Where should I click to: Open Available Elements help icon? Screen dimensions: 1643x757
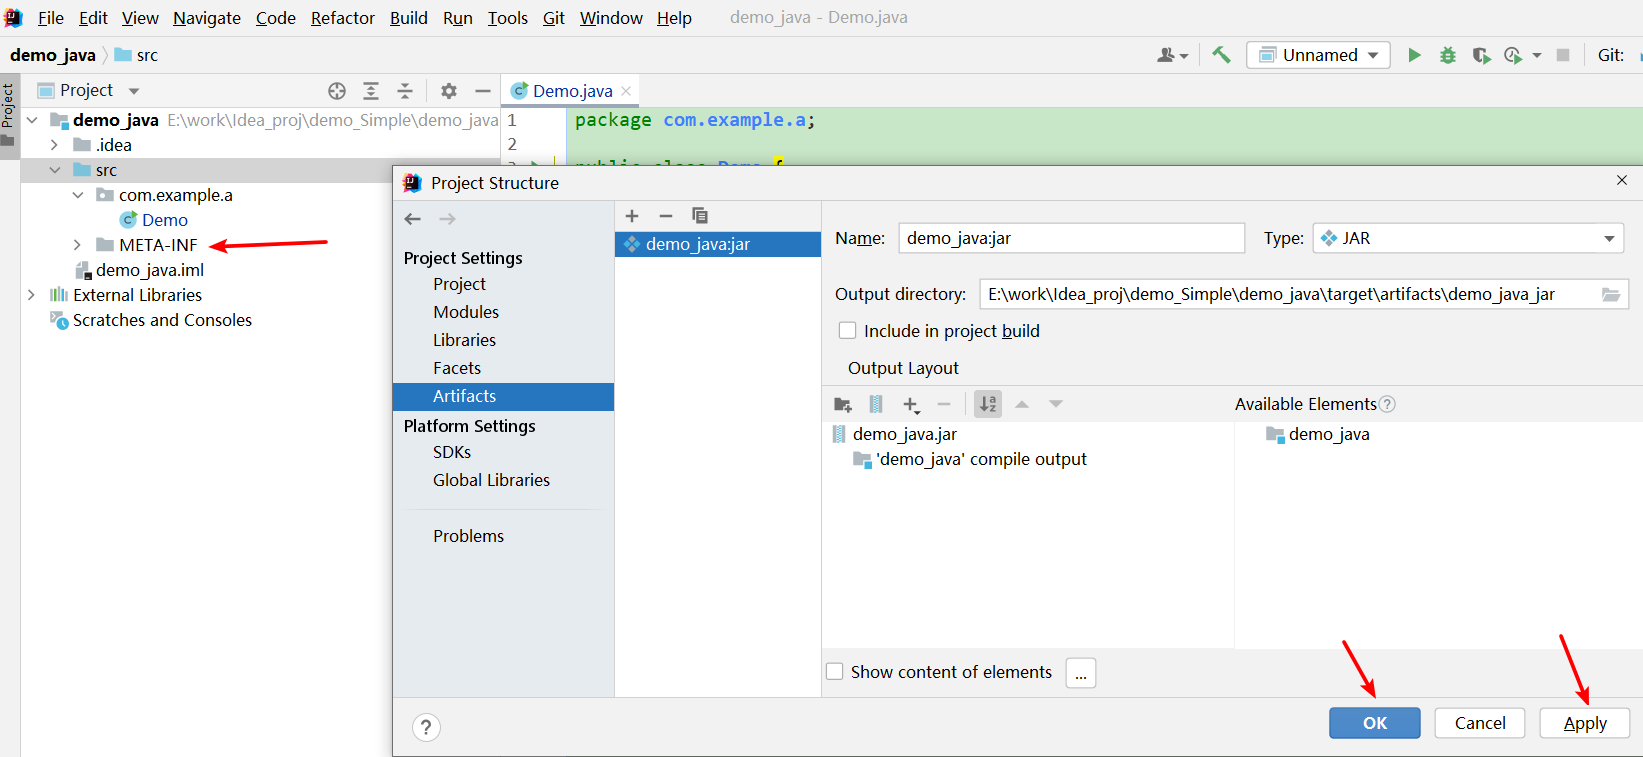(x=1387, y=404)
